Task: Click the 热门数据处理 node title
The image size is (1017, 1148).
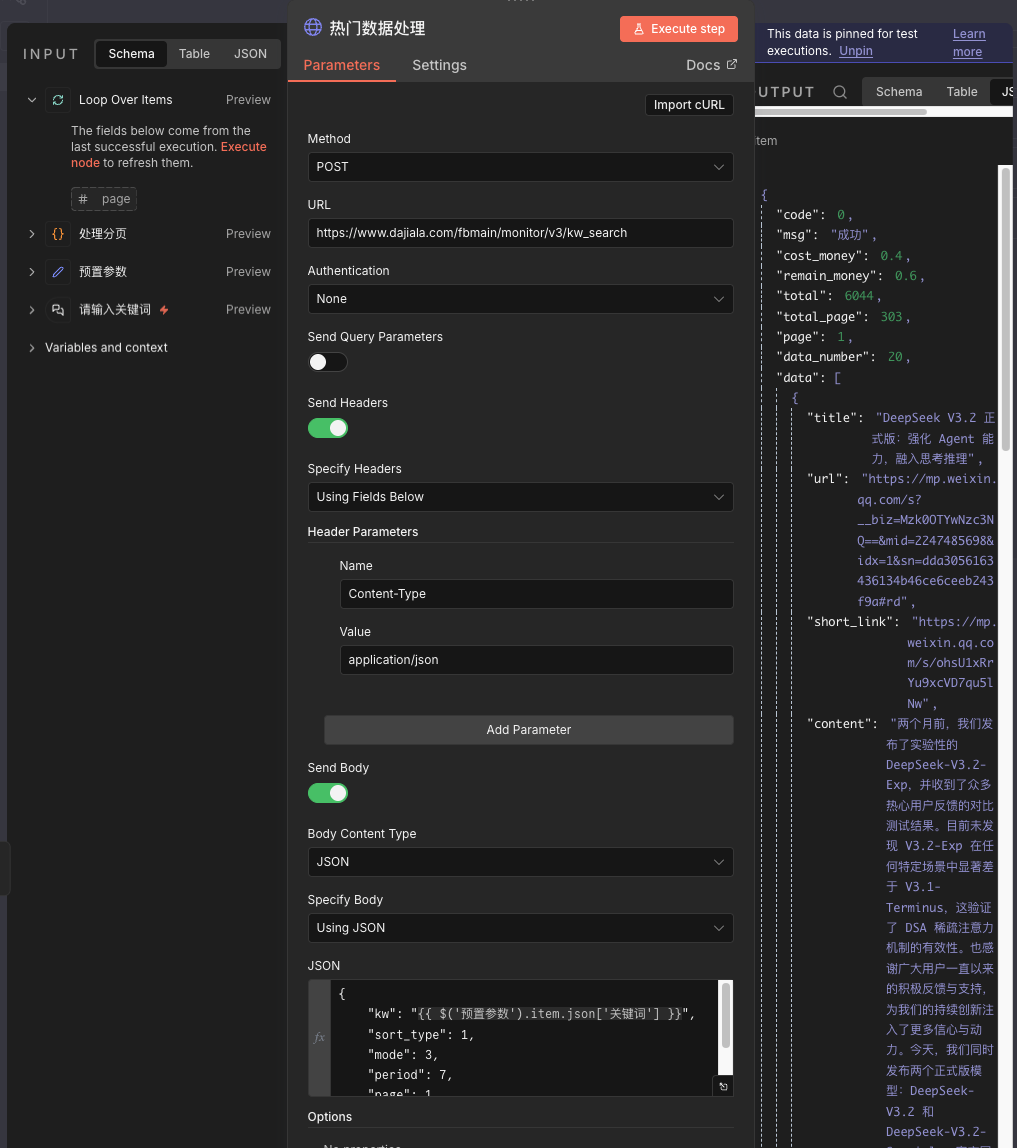Action: pos(377,28)
